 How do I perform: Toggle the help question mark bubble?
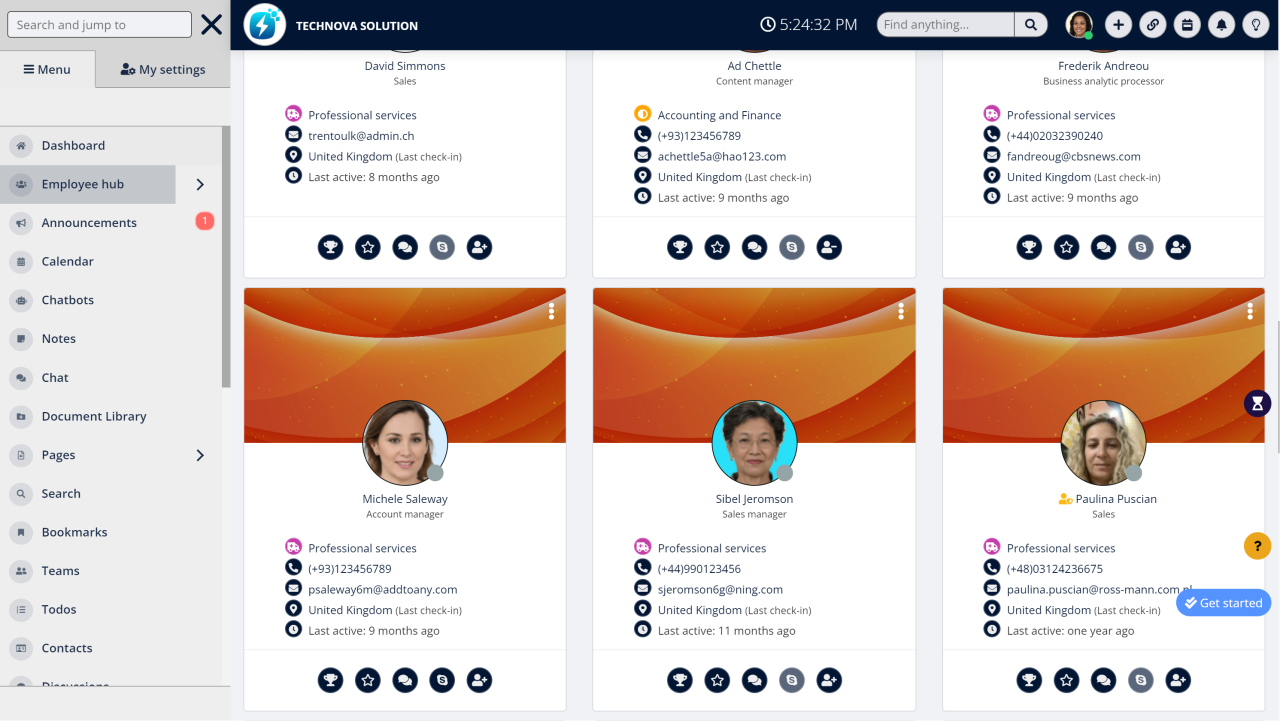click(1257, 546)
